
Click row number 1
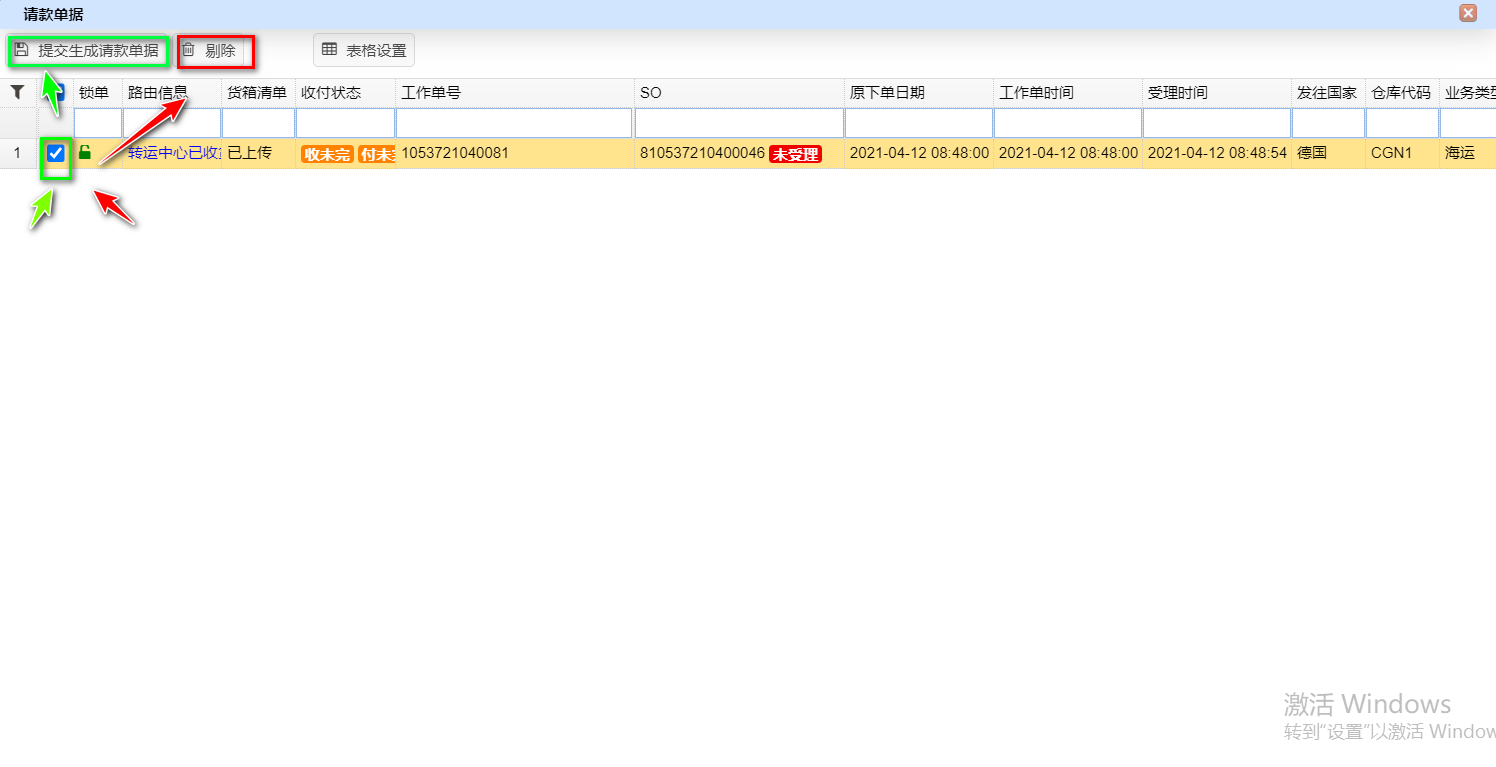17,153
